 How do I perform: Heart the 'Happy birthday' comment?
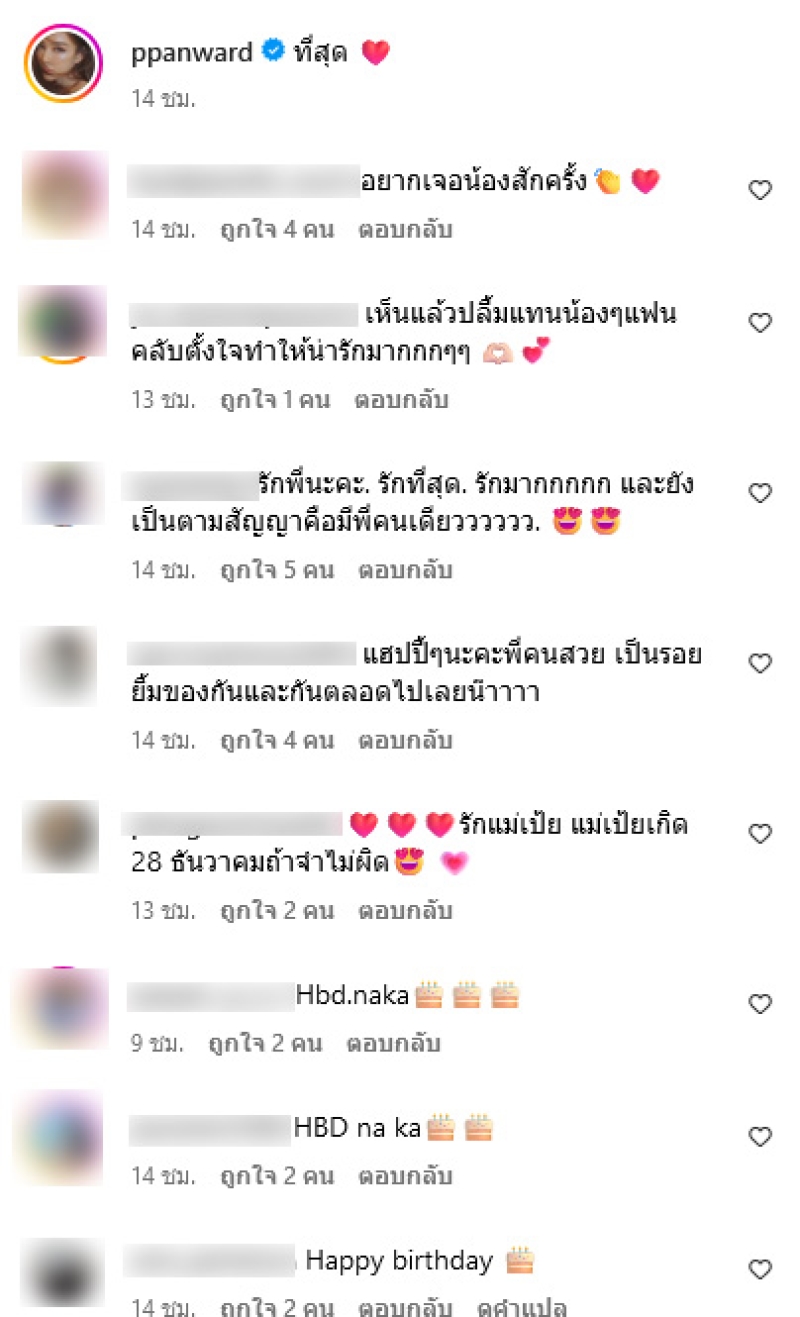coord(761,1269)
